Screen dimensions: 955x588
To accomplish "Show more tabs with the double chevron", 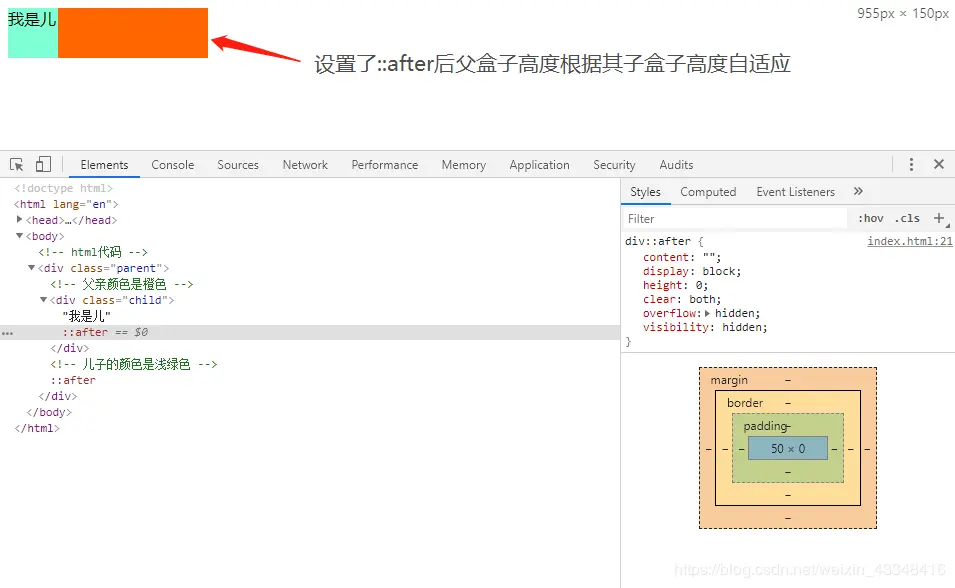I will coord(858,191).
